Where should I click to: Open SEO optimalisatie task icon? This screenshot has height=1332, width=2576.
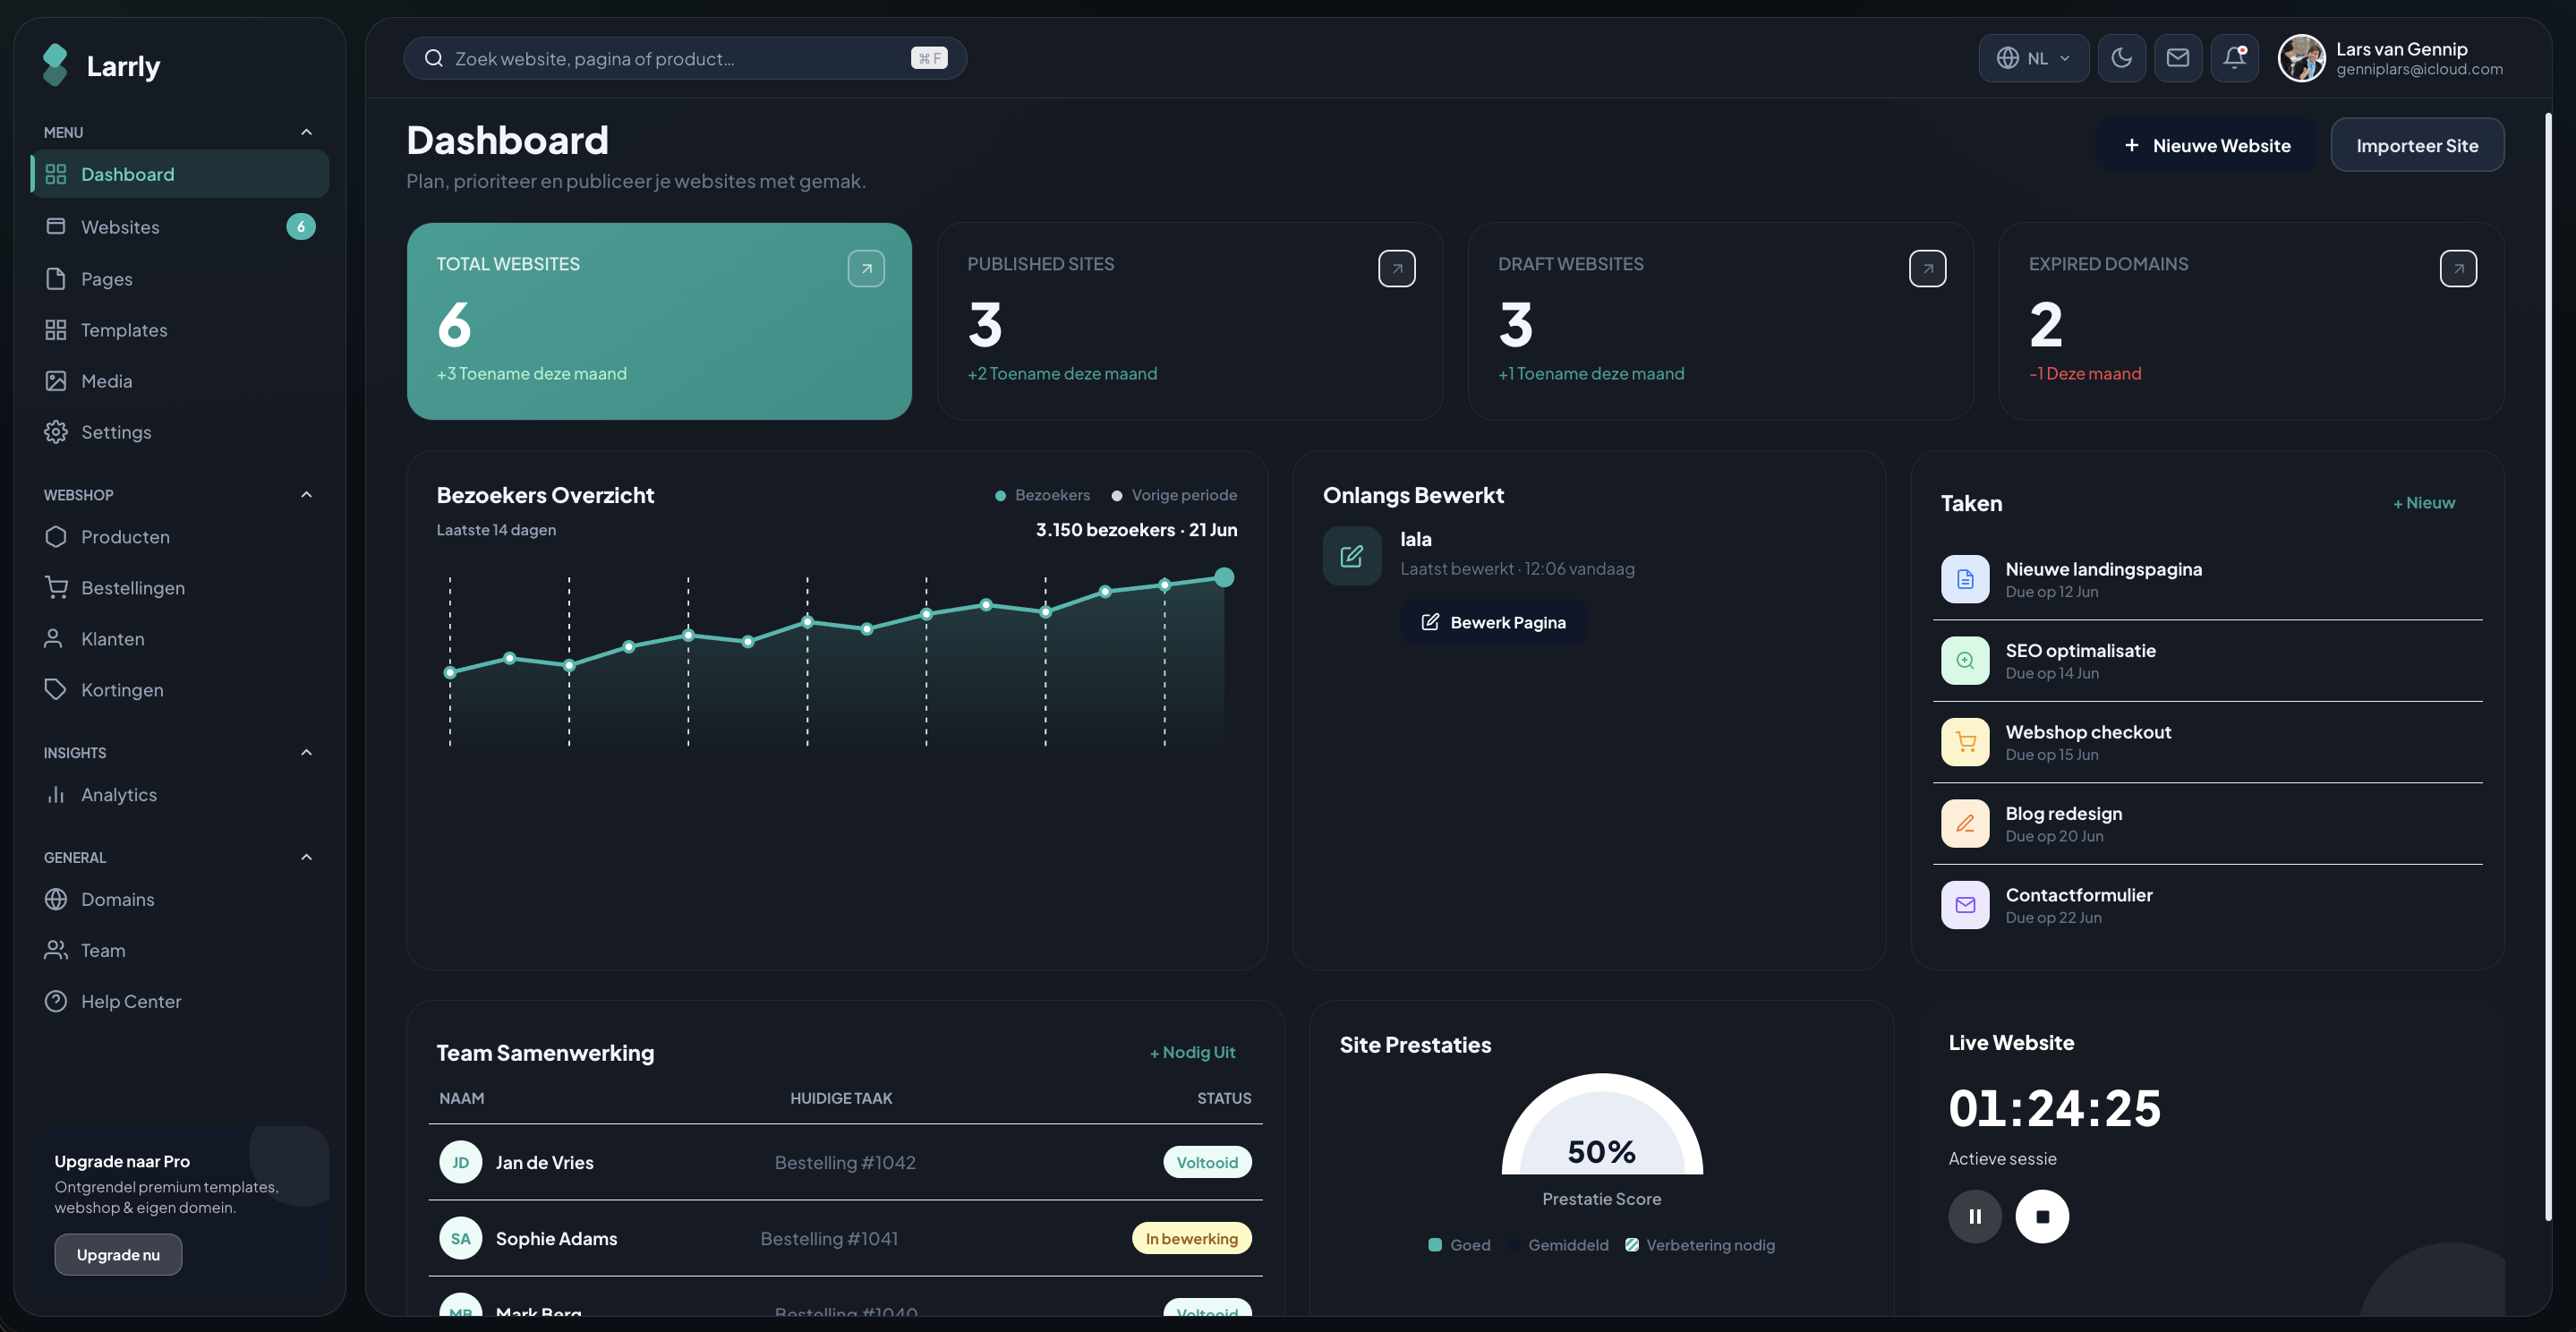[1965, 661]
